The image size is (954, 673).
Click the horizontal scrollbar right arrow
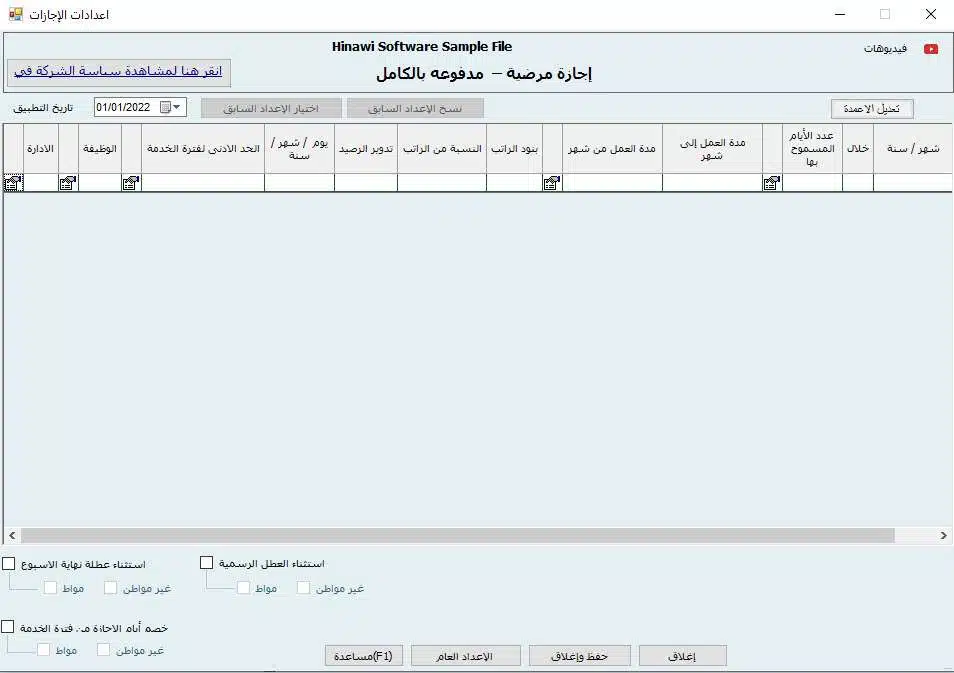(x=944, y=536)
